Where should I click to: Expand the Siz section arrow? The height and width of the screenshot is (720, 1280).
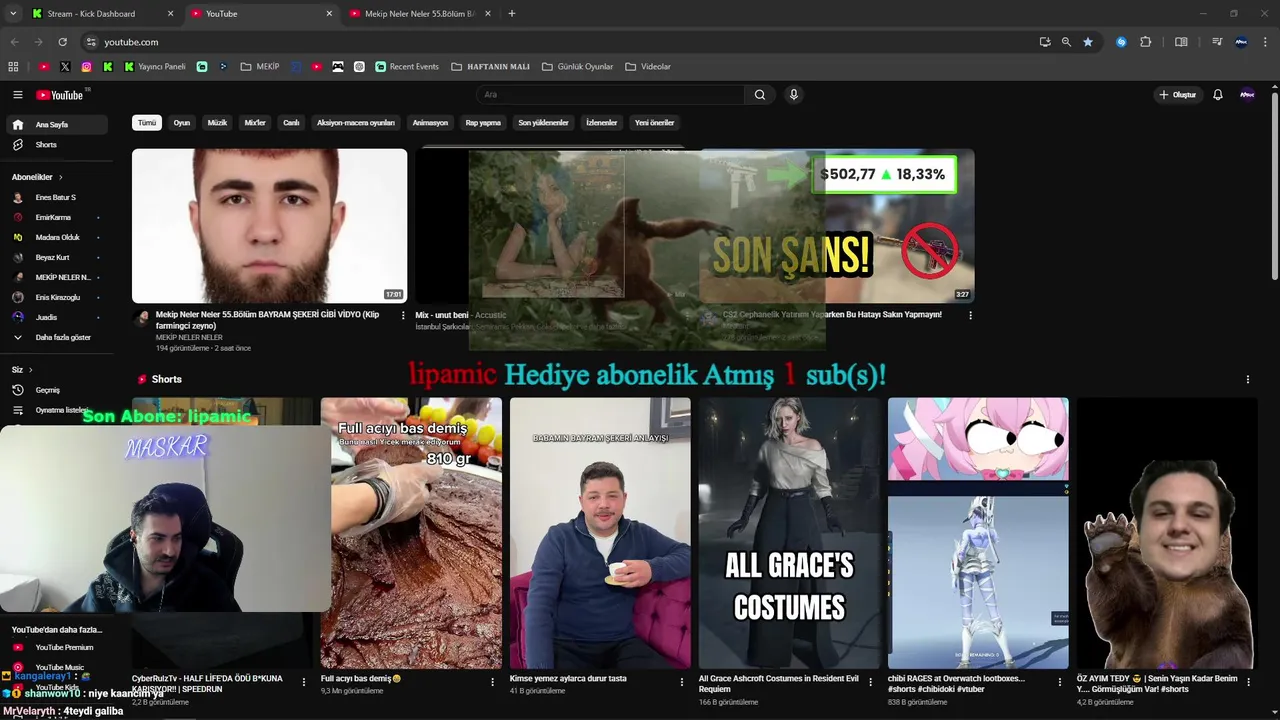click(30, 370)
